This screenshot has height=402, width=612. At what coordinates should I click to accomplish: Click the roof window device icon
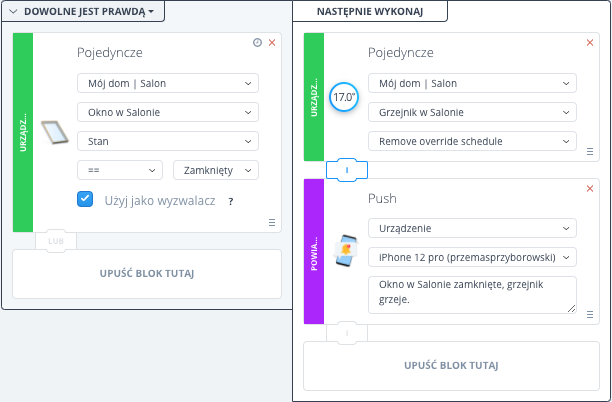tap(55, 132)
